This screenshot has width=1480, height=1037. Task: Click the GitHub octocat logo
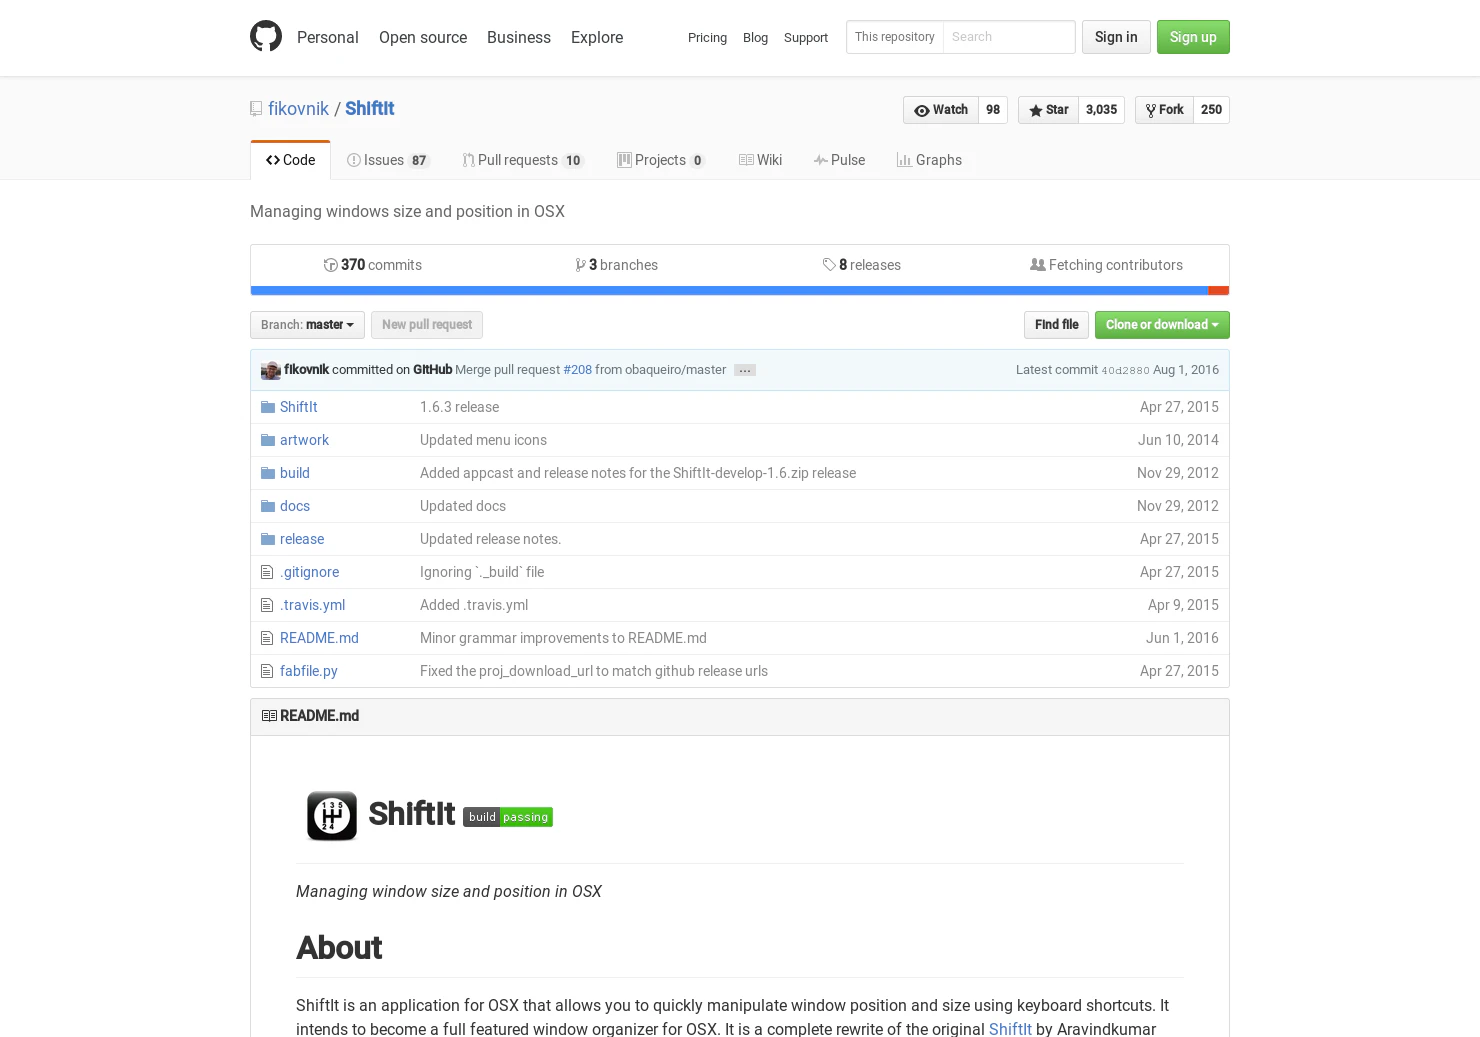click(266, 36)
